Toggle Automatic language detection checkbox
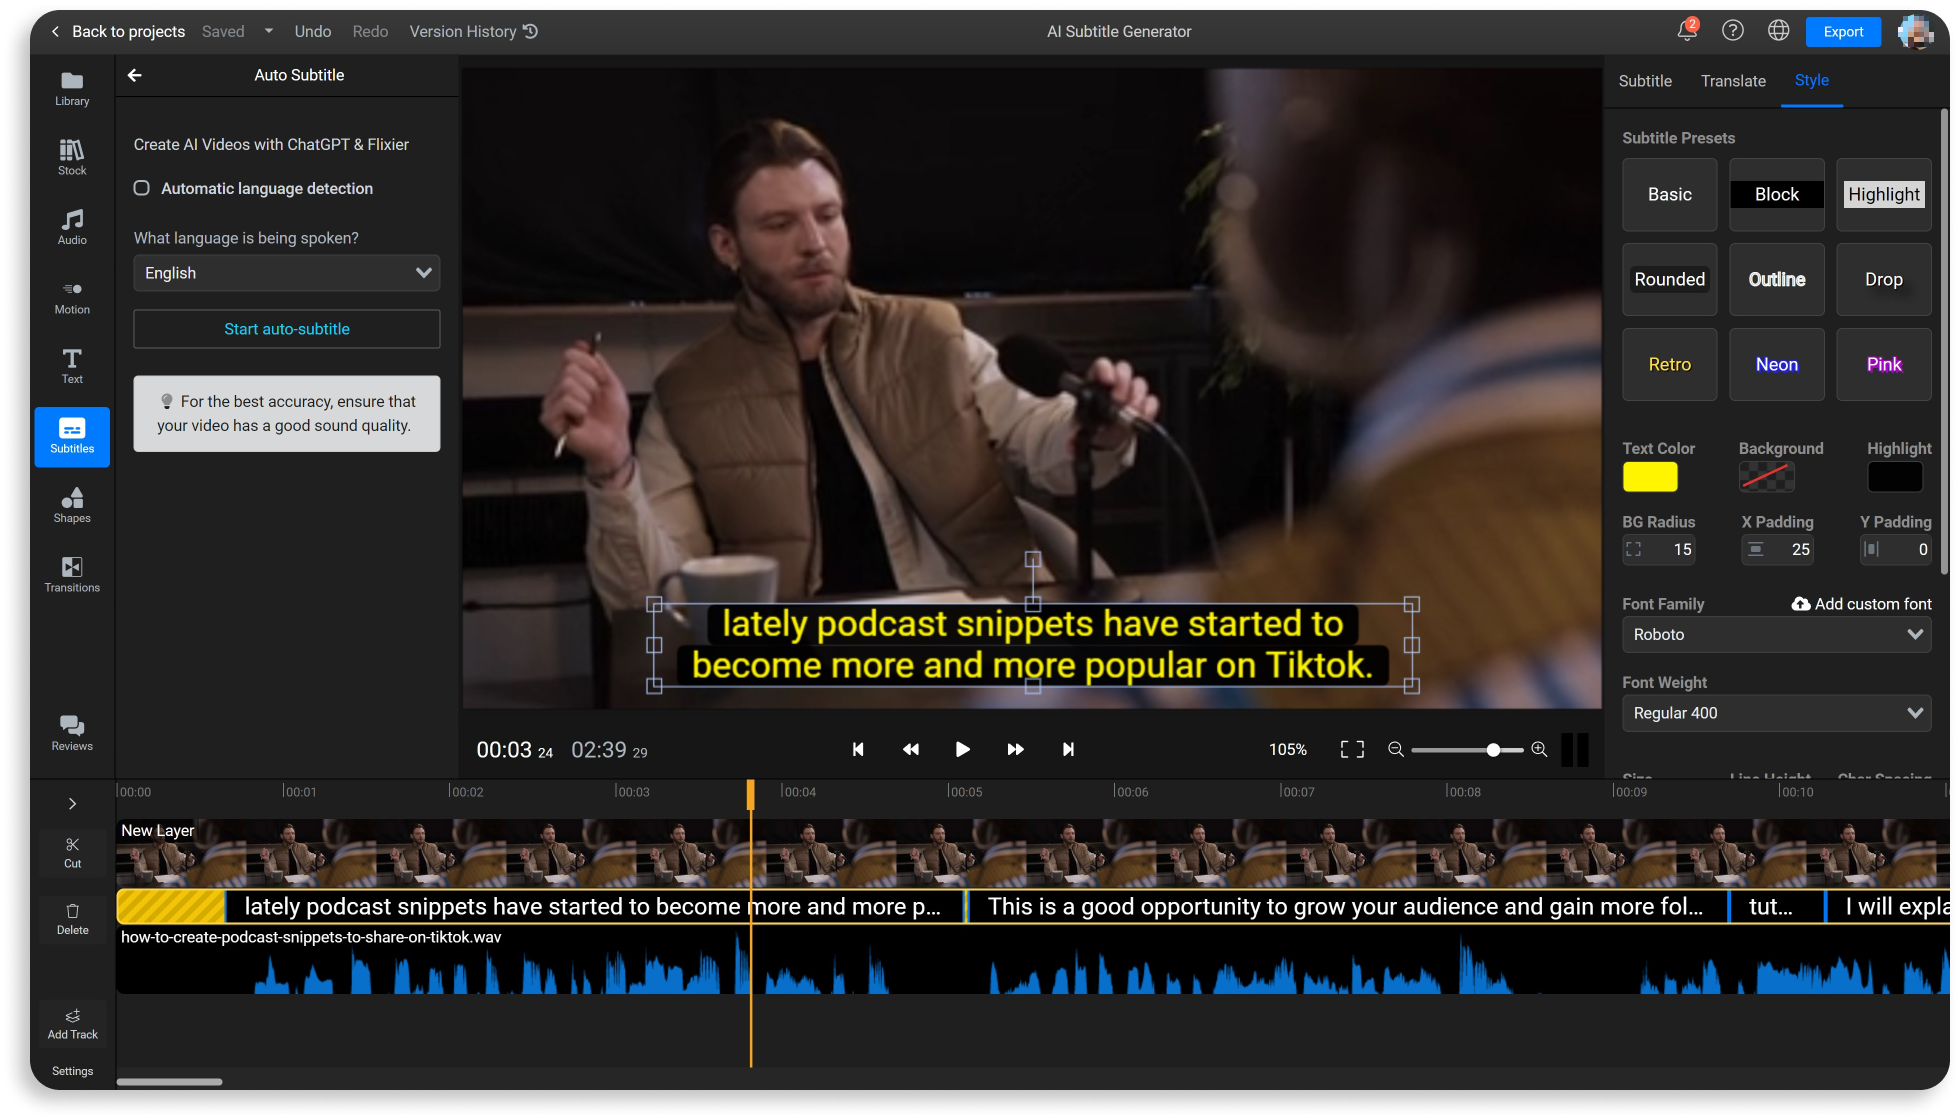 click(x=141, y=188)
